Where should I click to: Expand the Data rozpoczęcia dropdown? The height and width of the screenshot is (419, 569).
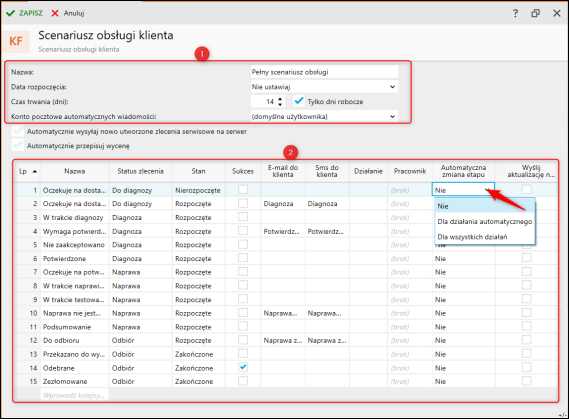point(392,87)
